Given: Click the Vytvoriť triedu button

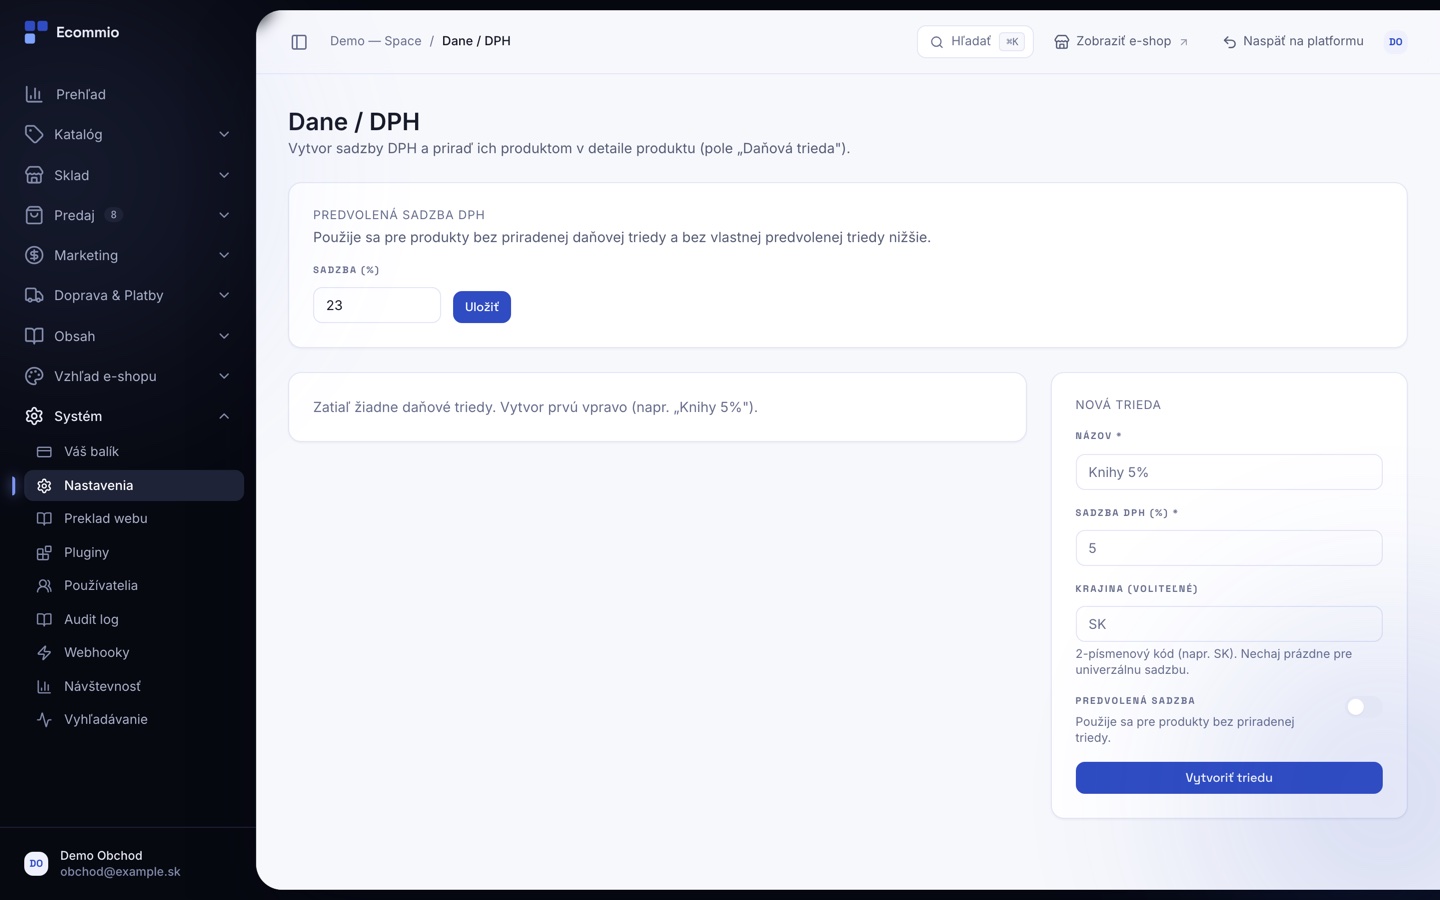Looking at the screenshot, I should coord(1229,778).
